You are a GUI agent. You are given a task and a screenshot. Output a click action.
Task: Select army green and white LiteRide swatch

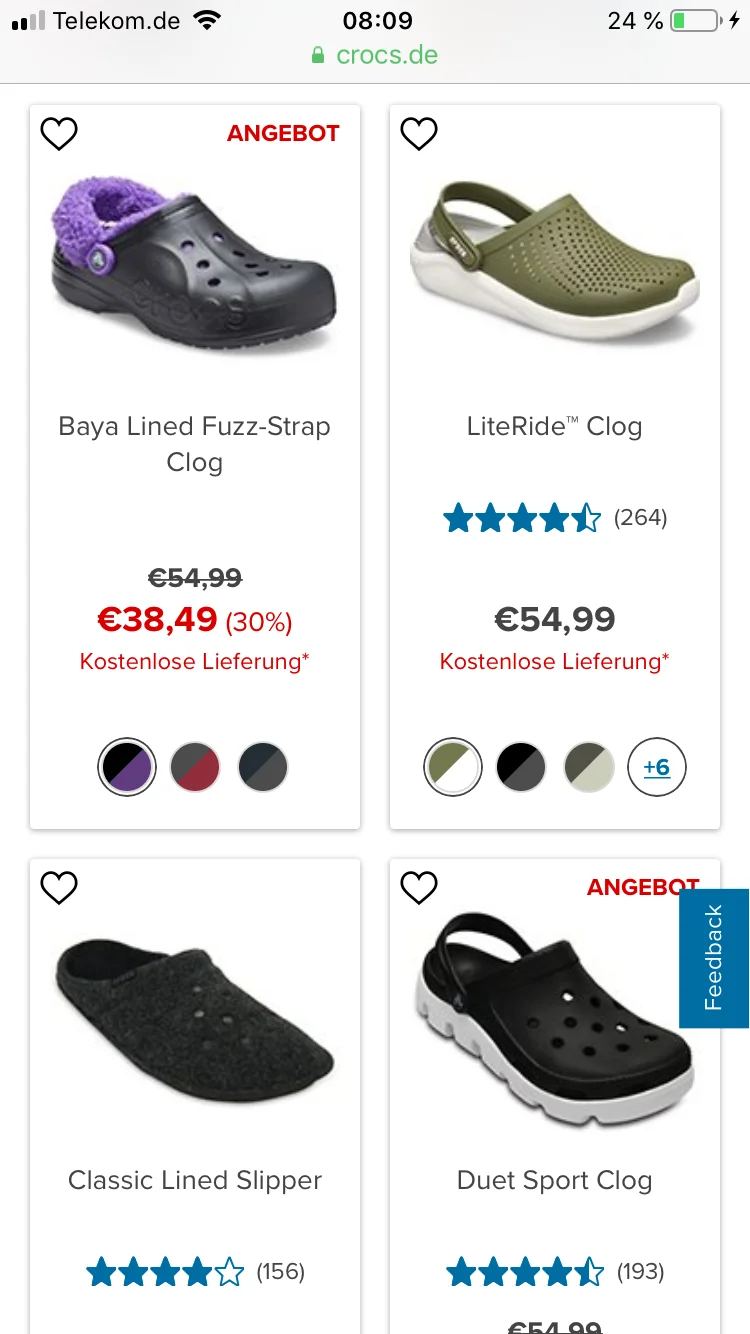[453, 768]
